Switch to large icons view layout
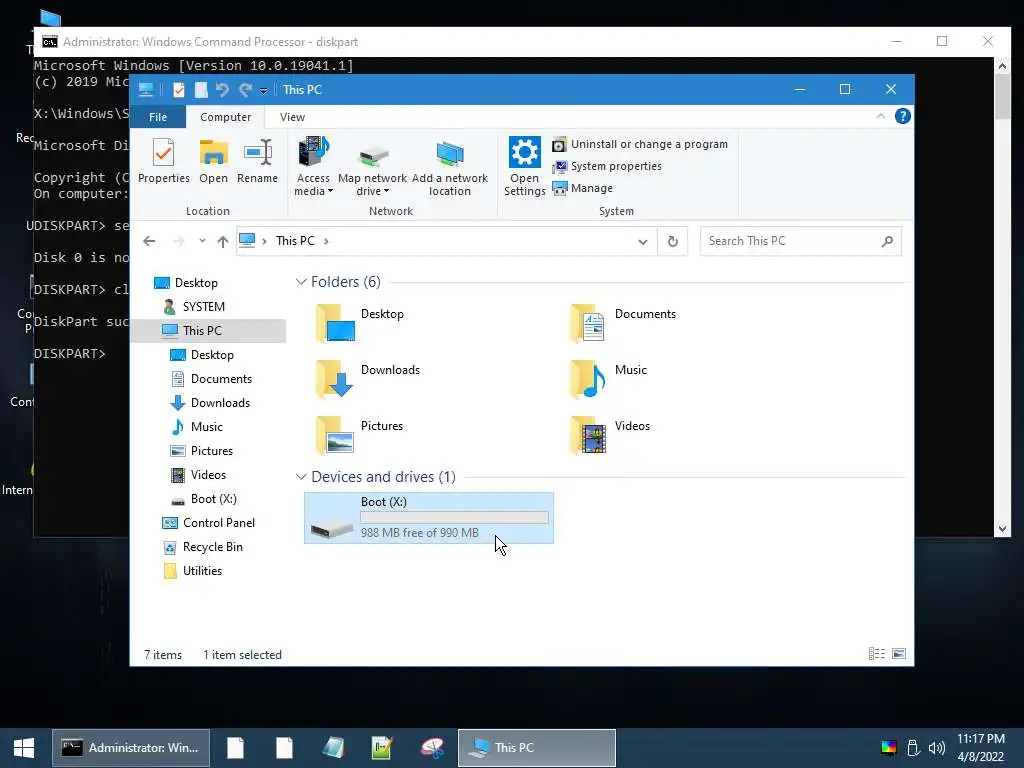This screenshot has width=1024, height=768. 899,654
